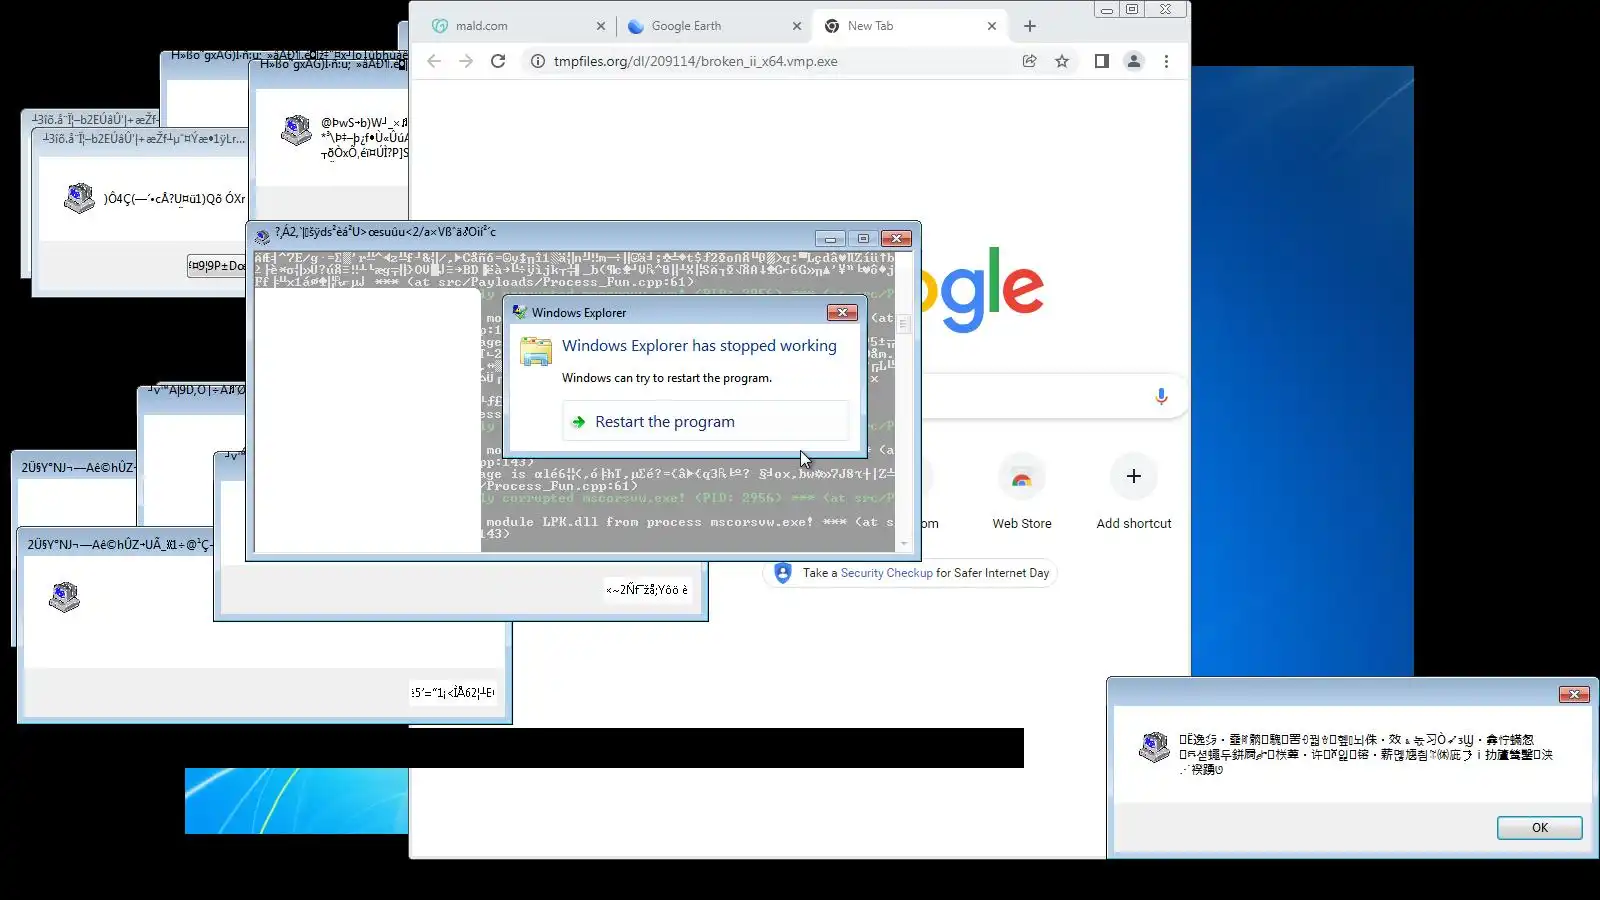
Task: Minimize the corrupted console window
Action: (829, 239)
